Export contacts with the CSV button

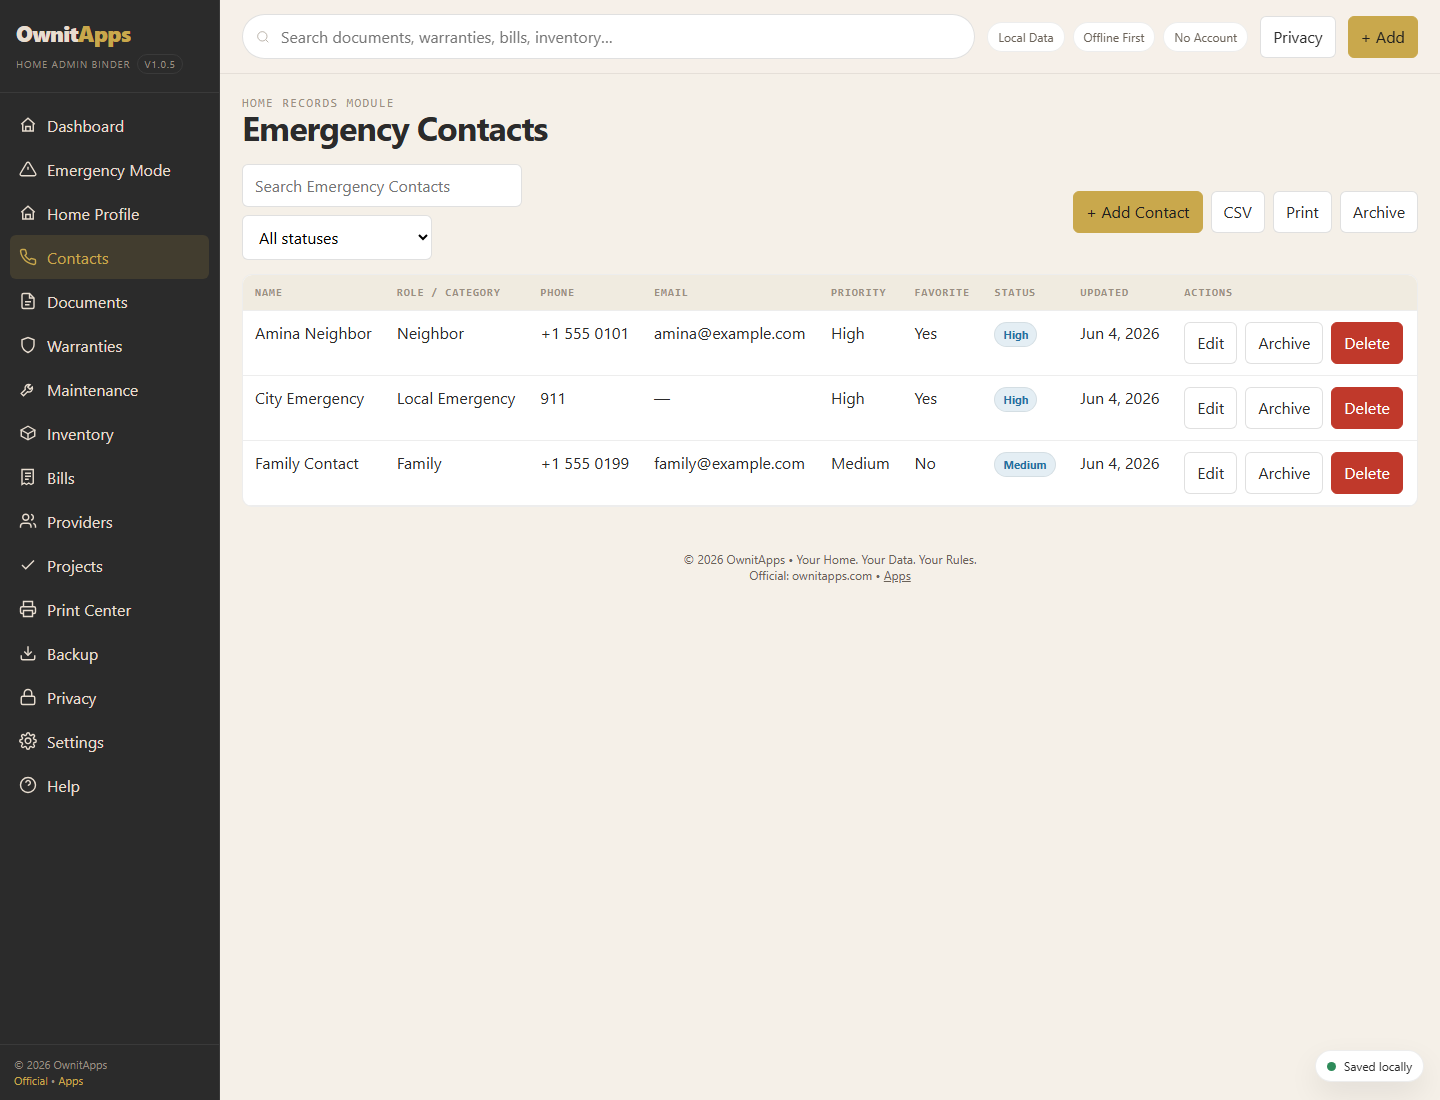[x=1238, y=212]
